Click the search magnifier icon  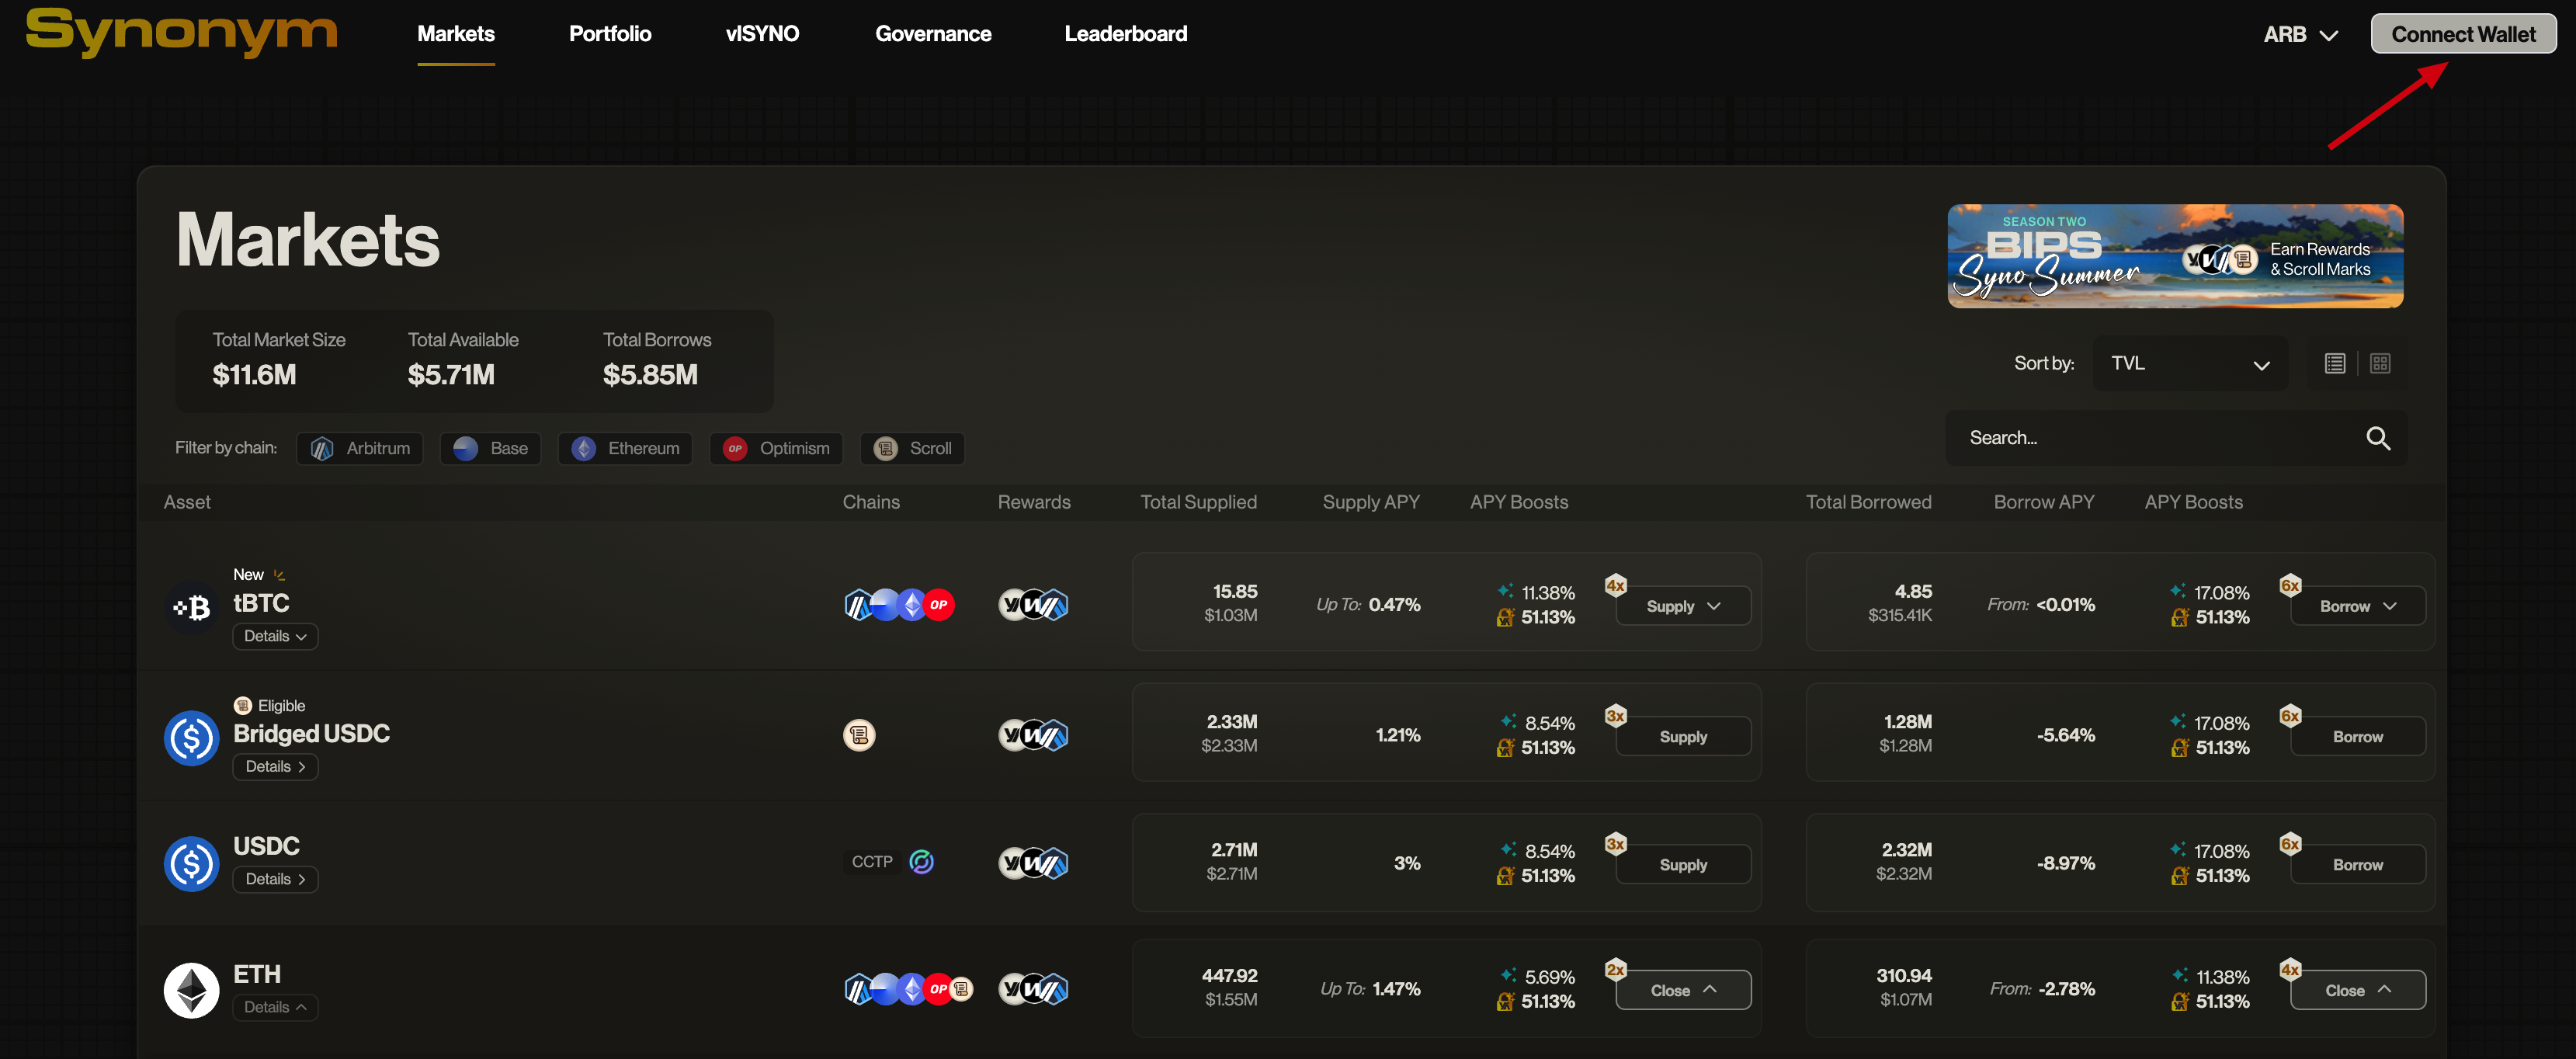point(2378,438)
